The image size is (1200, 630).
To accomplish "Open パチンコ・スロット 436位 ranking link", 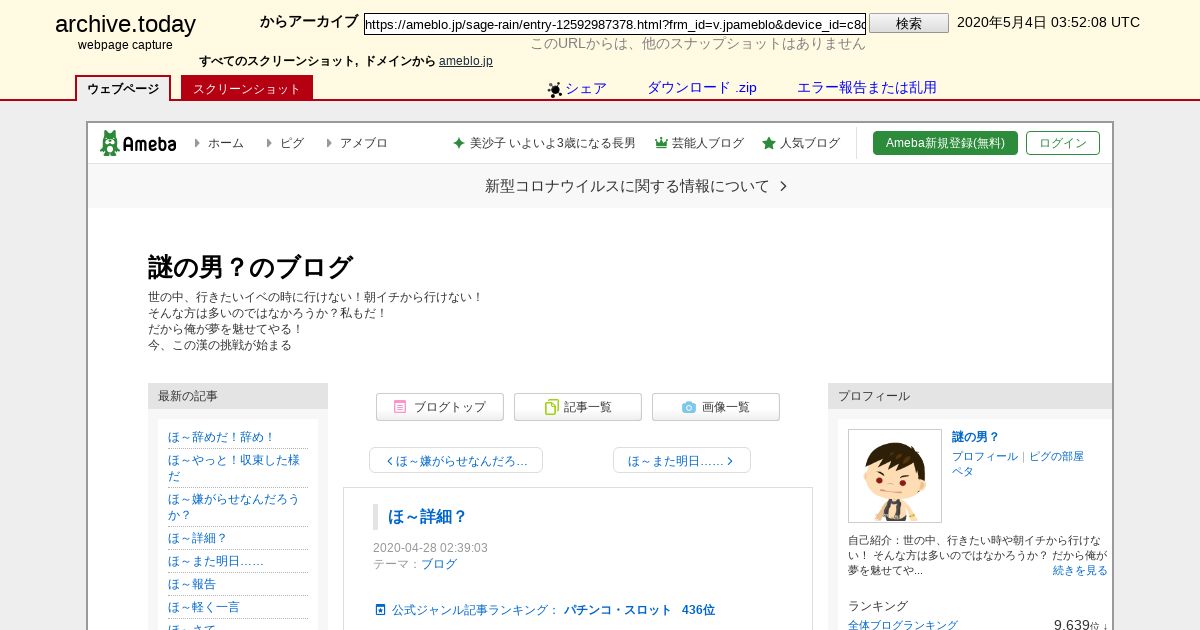I will tap(639, 609).
